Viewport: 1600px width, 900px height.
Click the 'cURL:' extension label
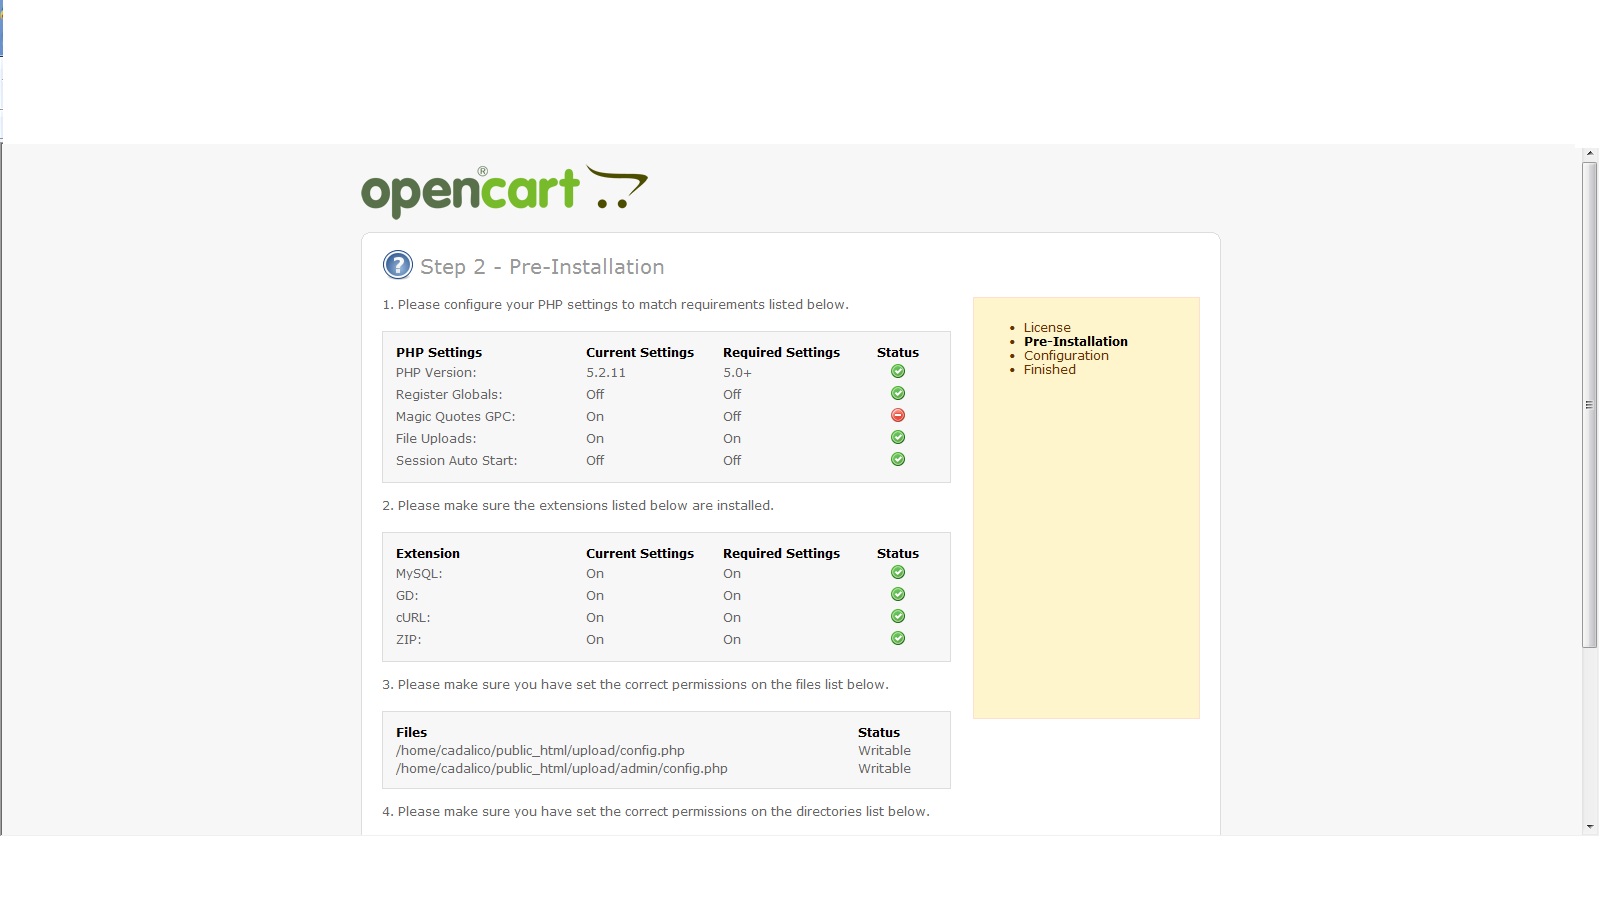[413, 618]
